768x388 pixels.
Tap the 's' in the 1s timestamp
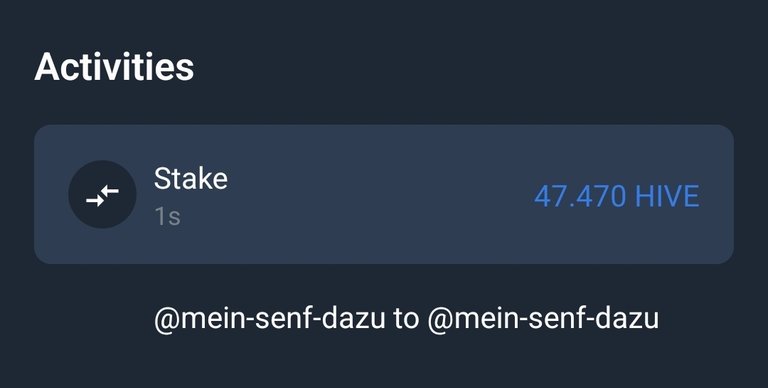pos(174,218)
